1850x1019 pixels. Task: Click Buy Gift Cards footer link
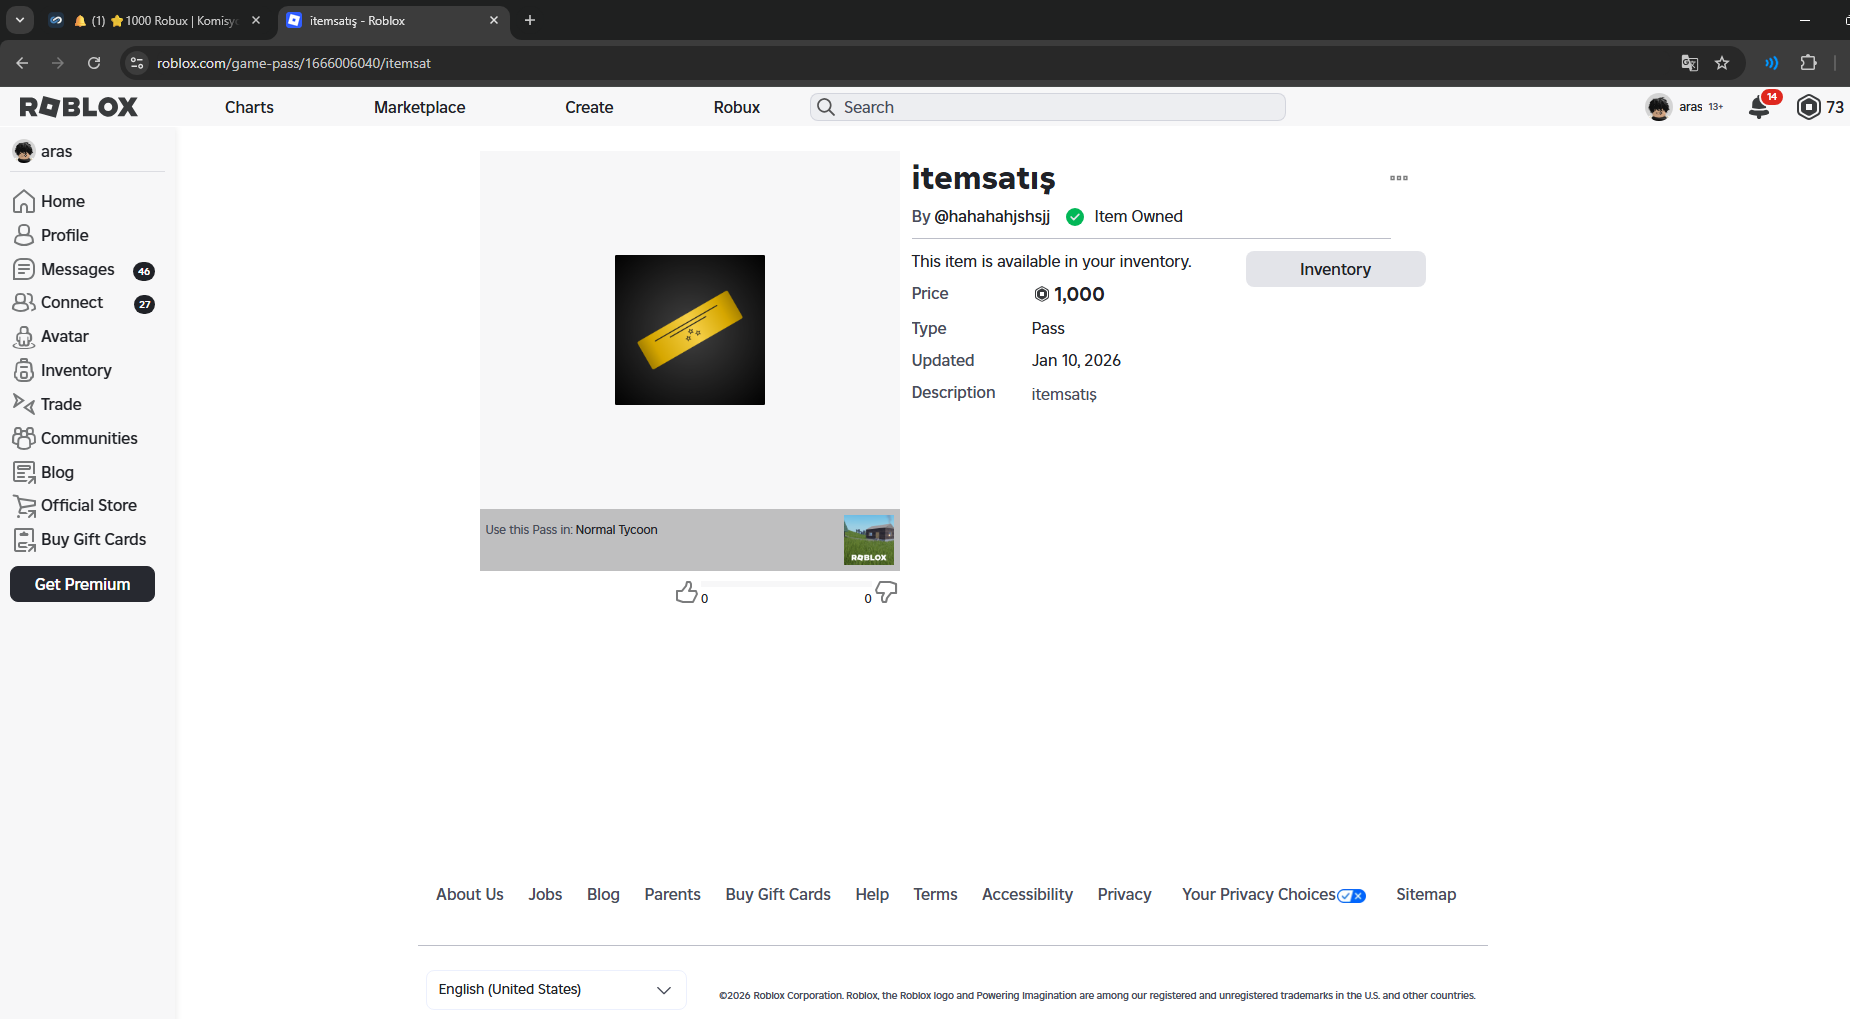pyautogui.click(x=778, y=895)
